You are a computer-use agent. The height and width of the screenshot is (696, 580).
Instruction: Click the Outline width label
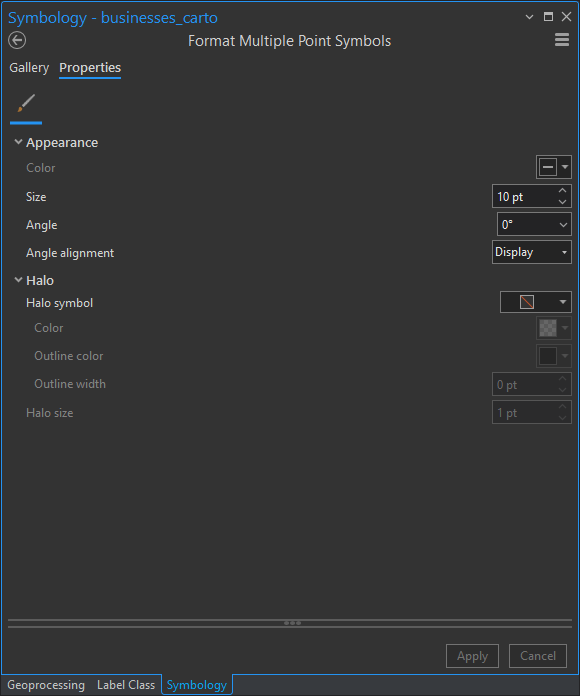point(70,384)
